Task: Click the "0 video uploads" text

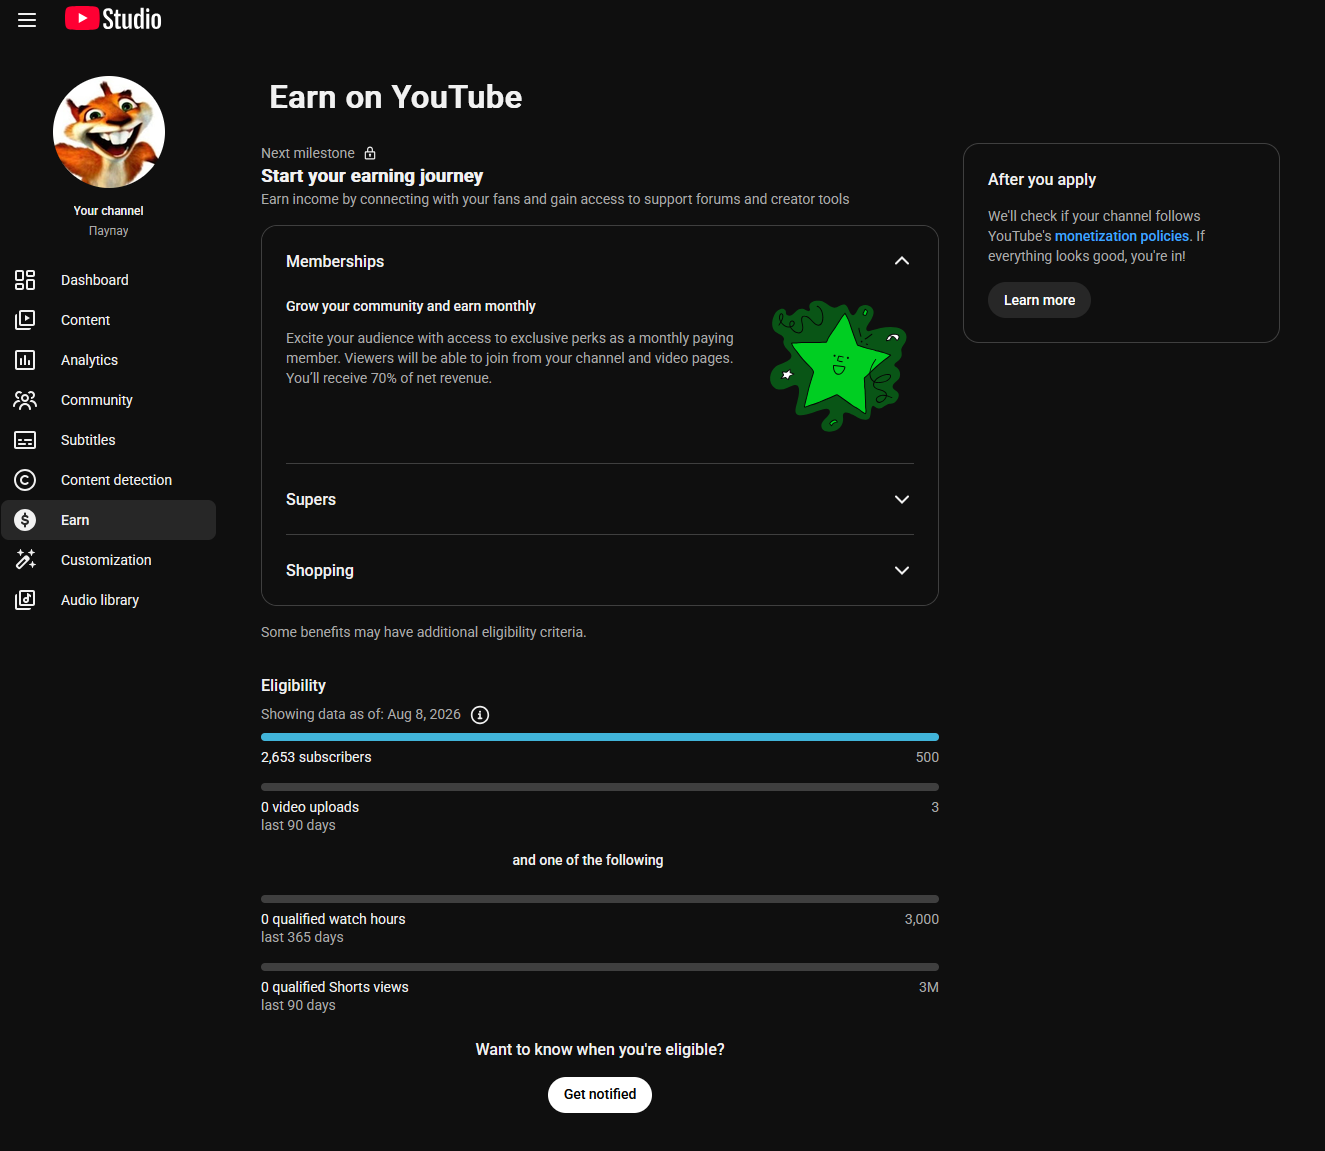Action: tap(310, 807)
